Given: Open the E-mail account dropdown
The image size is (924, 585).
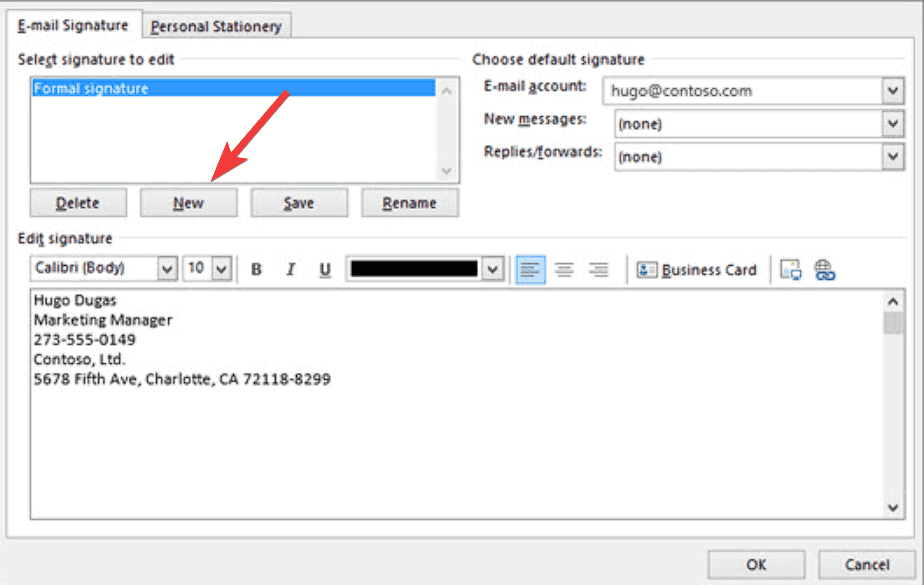Looking at the screenshot, I should [893, 91].
